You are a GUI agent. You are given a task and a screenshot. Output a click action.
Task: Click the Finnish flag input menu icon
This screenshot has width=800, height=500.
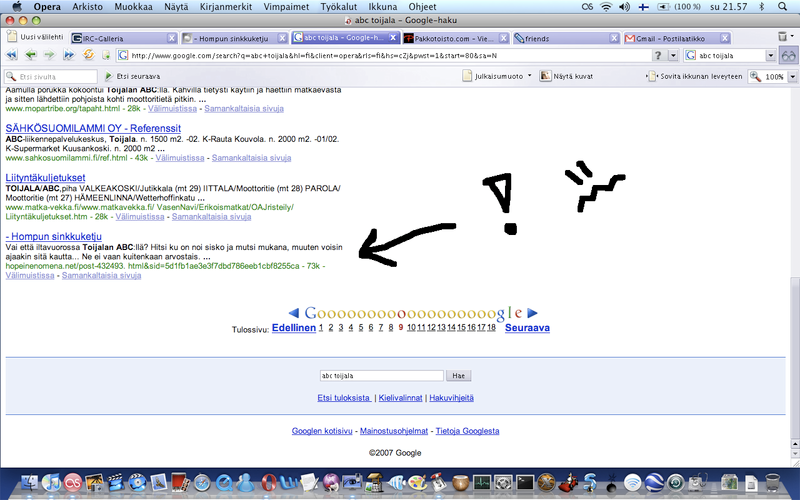[x=644, y=7]
